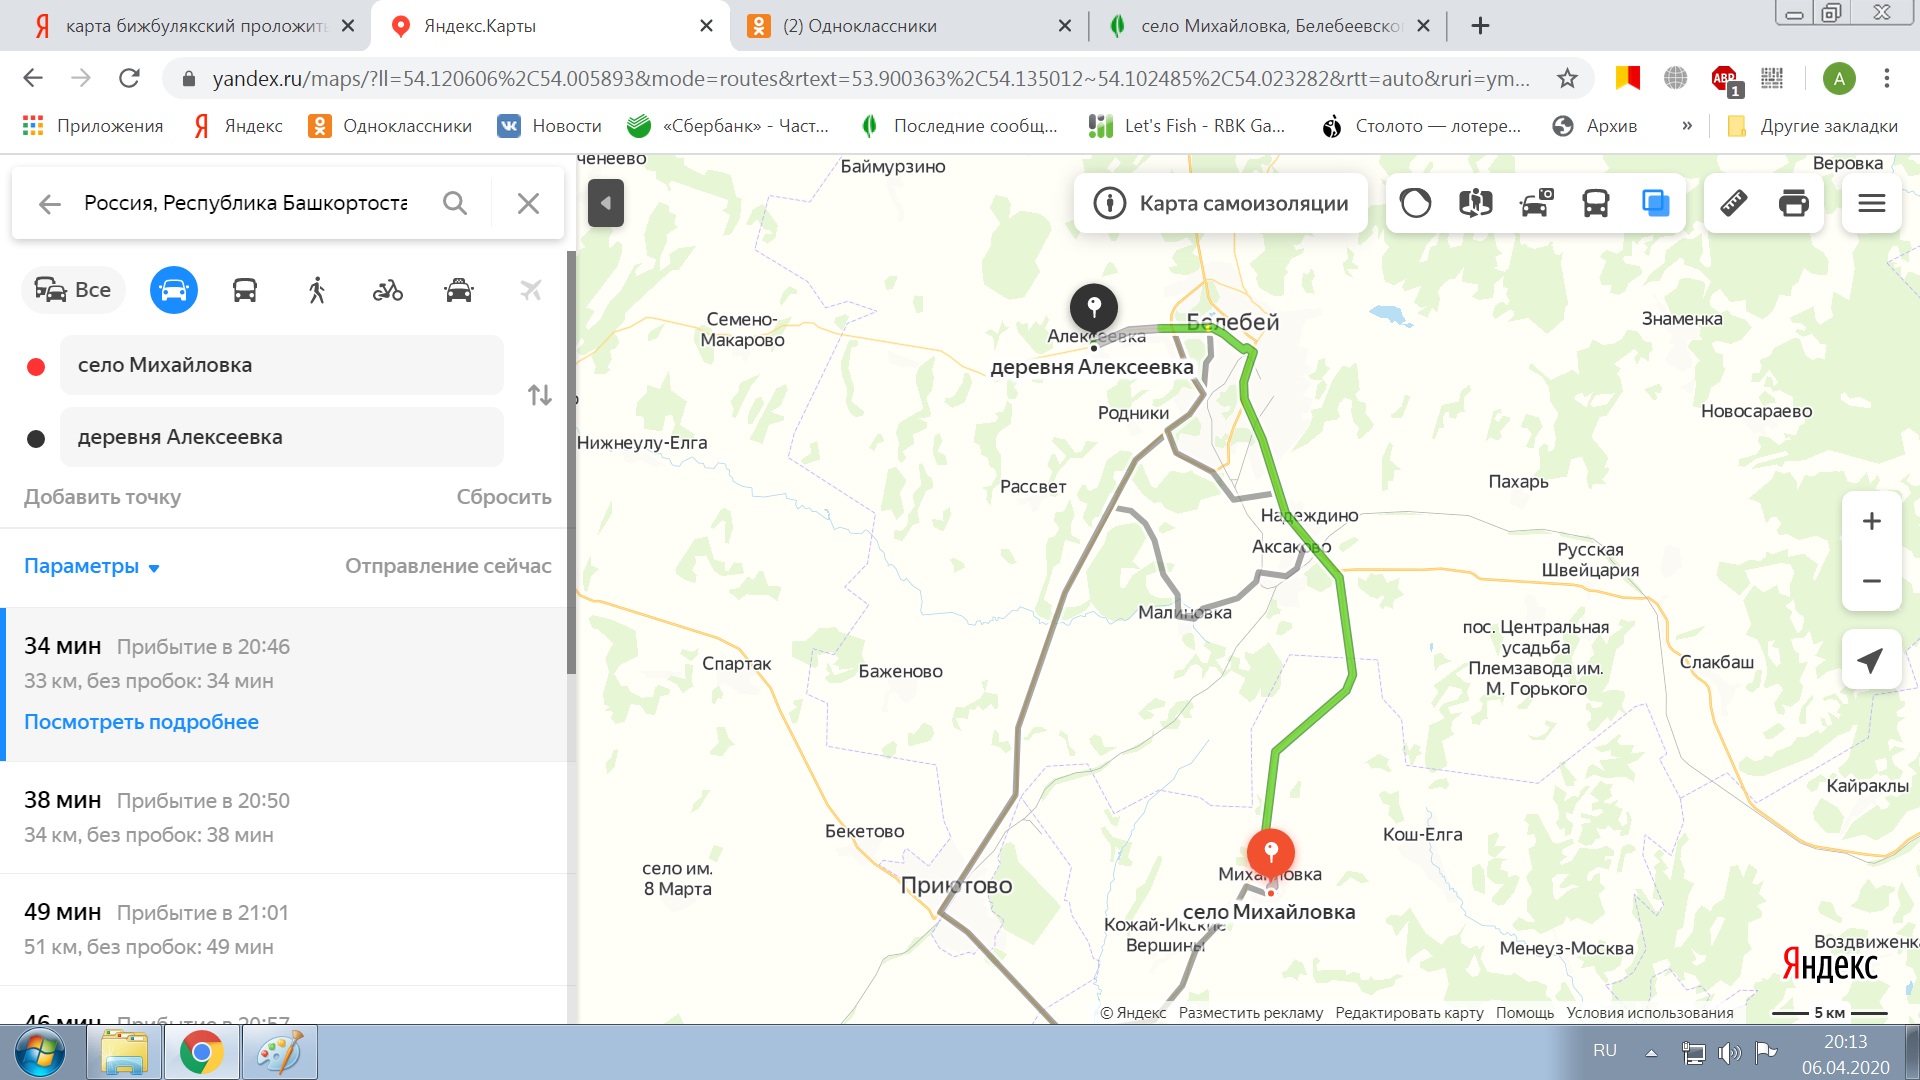Bookmark this page with star

(x=1567, y=78)
